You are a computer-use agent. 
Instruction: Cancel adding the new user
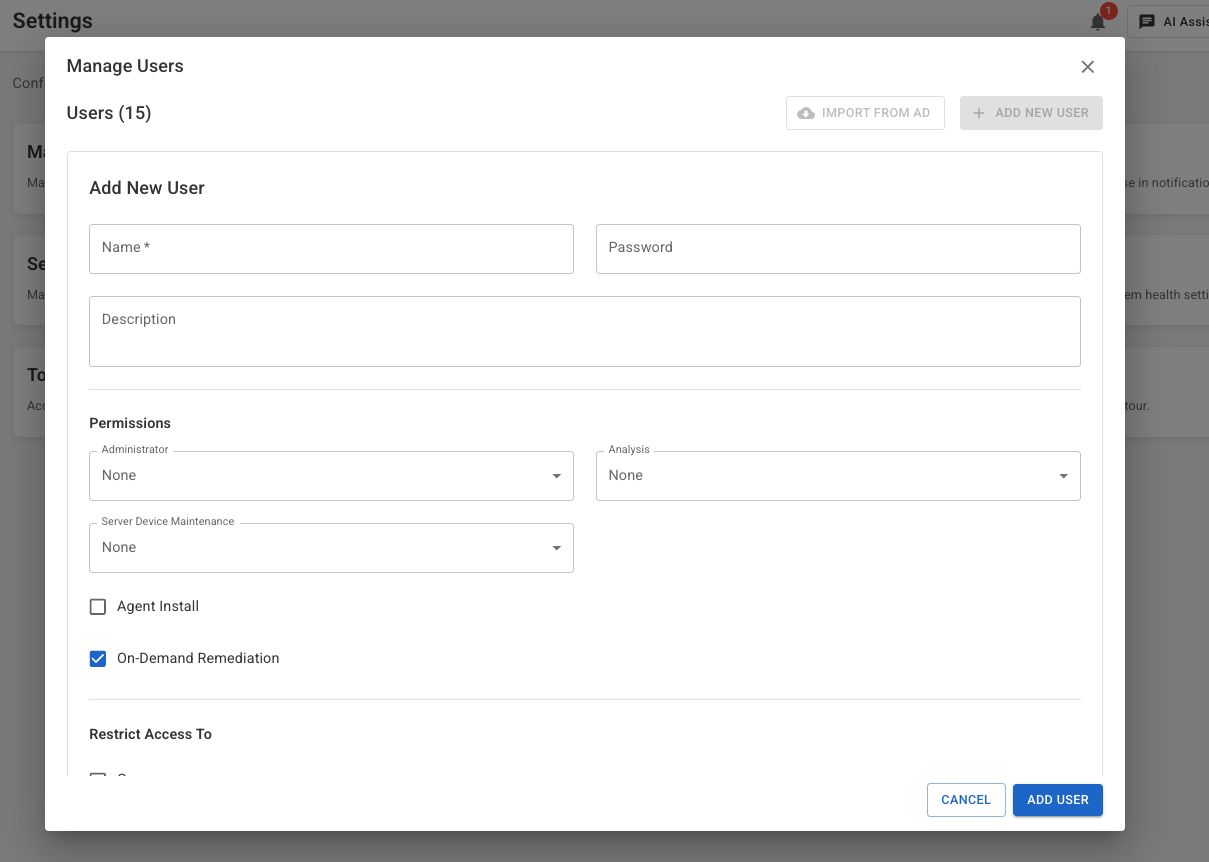(x=966, y=800)
